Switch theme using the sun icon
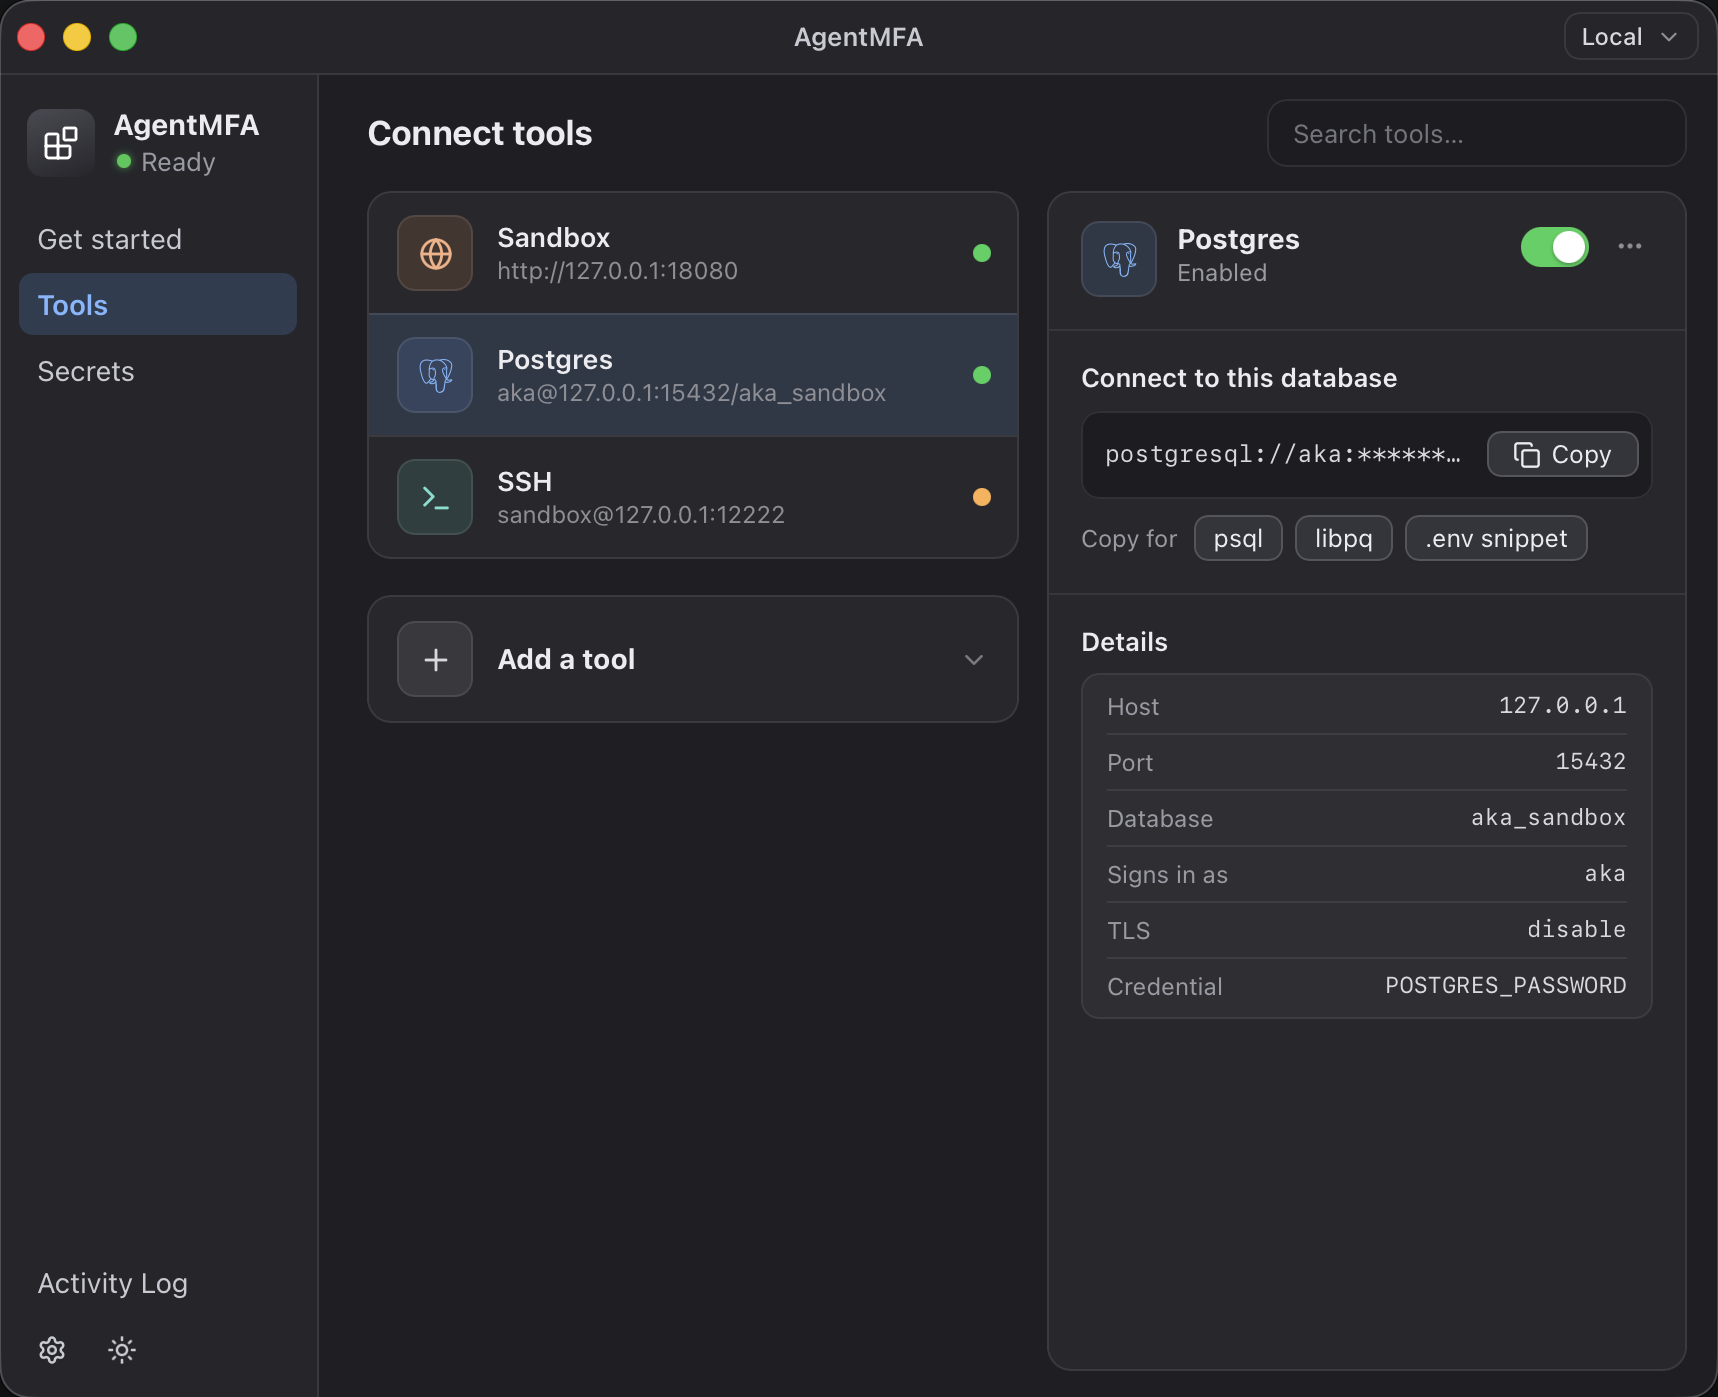Viewport: 1718px width, 1397px height. 122,1350
